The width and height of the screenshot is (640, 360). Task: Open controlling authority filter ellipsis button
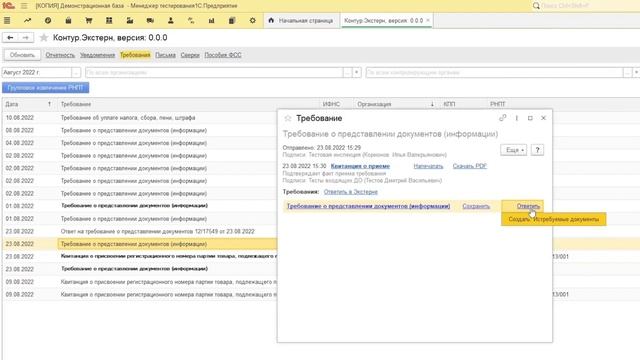pyautogui.click(x=627, y=73)
